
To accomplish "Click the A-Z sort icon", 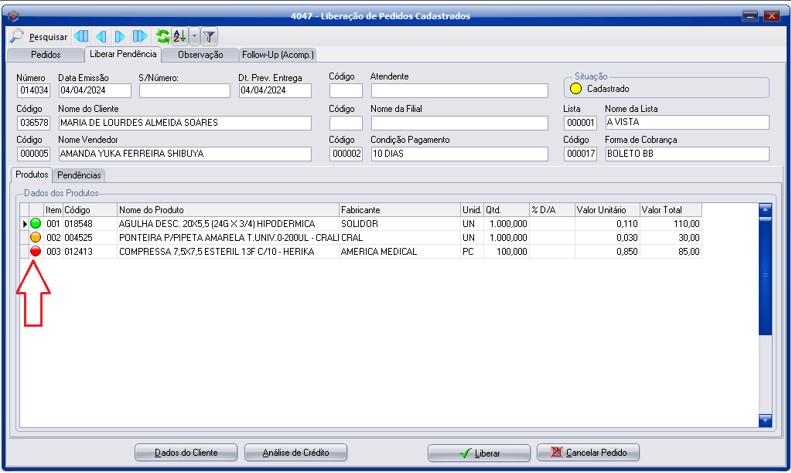I will coord(179,36).
